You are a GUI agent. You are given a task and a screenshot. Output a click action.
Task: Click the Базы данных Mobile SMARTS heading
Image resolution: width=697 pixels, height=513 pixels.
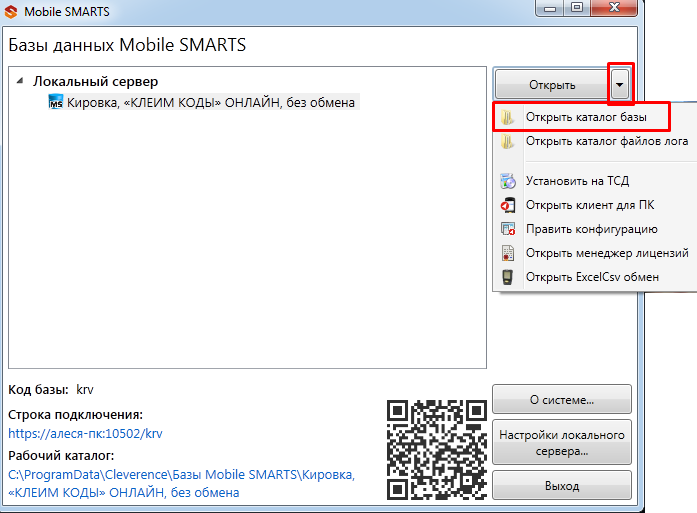click(x=127, y=45)
